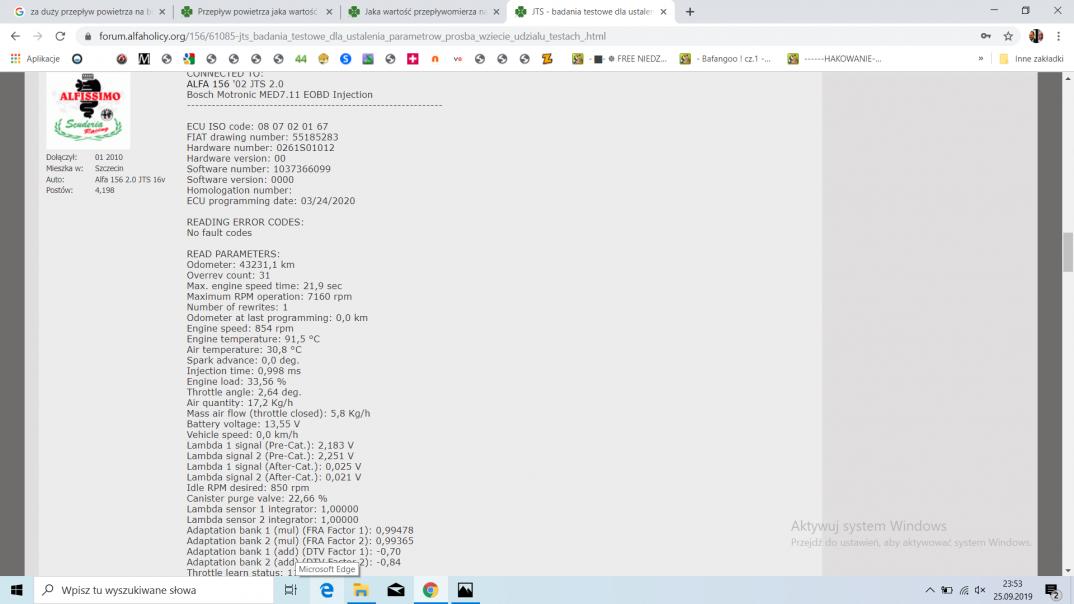Click 'Battery voltage: 13,55 V' line
1074x604 pixels.
[x=243, y=424]
